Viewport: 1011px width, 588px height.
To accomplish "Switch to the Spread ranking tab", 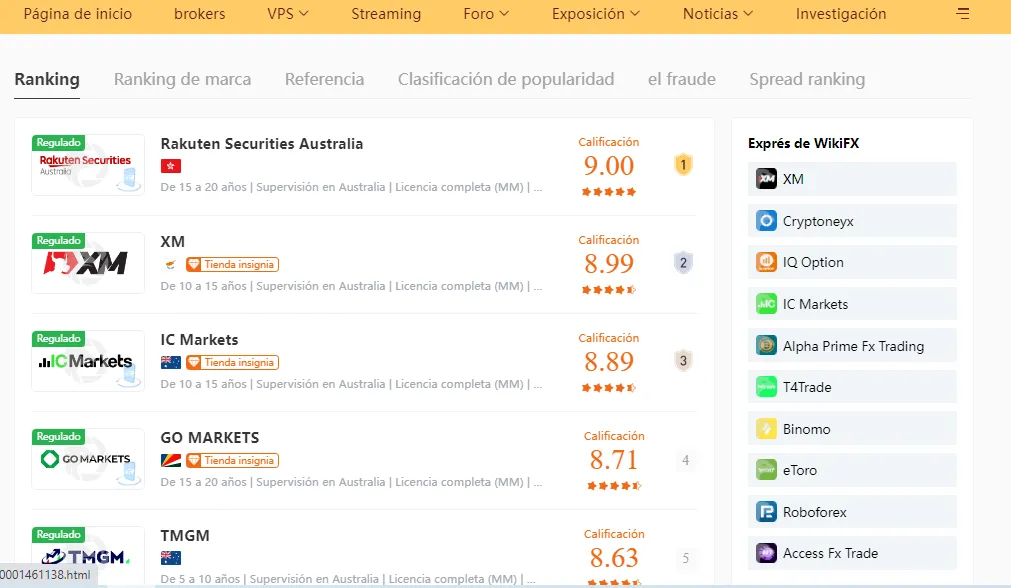I will point(807,79).
